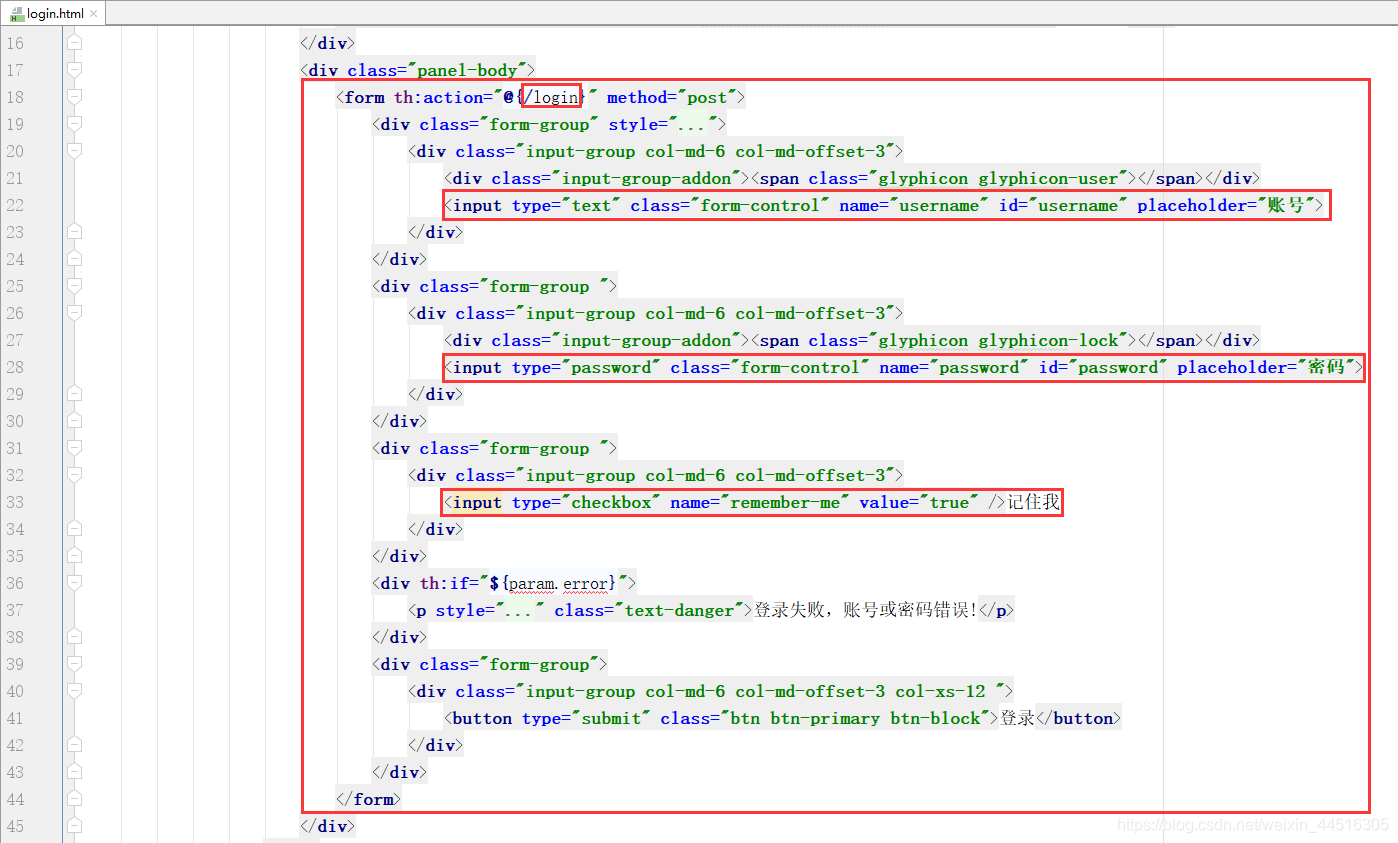Click the 登录失败，账号或密码错误! message text
Screen dimensions: 1398x843
[x=866, y=610]
